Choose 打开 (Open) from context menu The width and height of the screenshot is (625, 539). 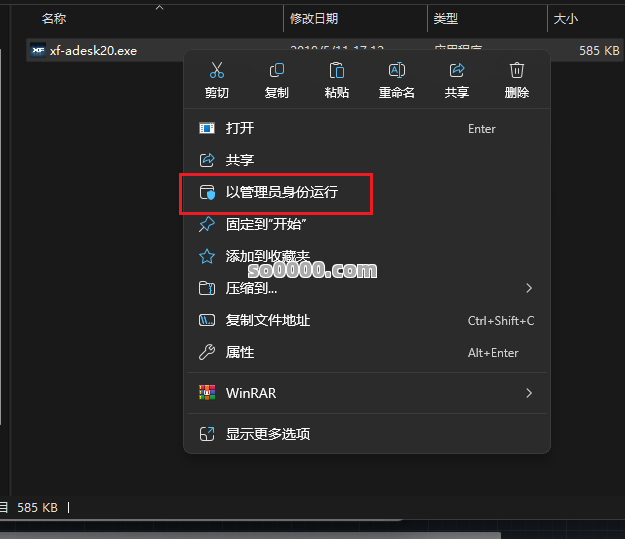[240, 128]
